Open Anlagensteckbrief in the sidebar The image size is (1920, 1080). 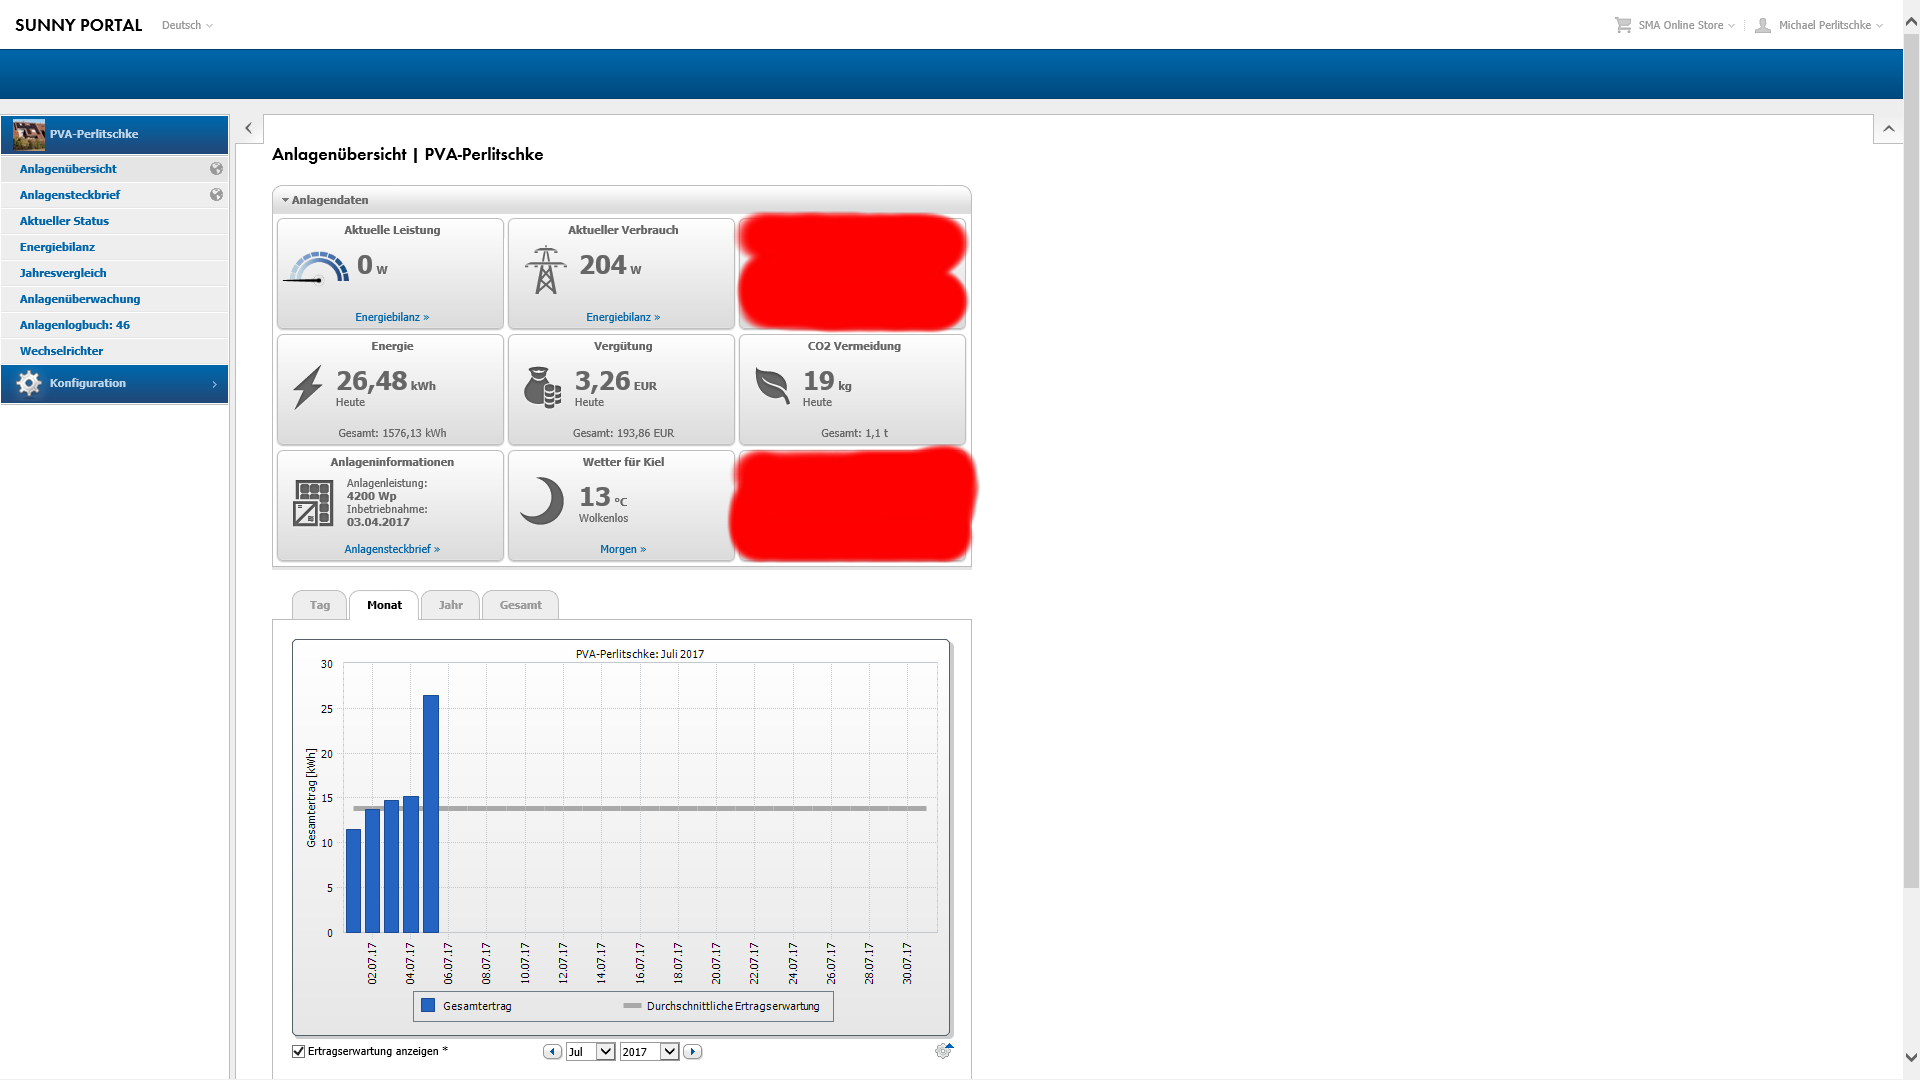(x=70, y=195)
